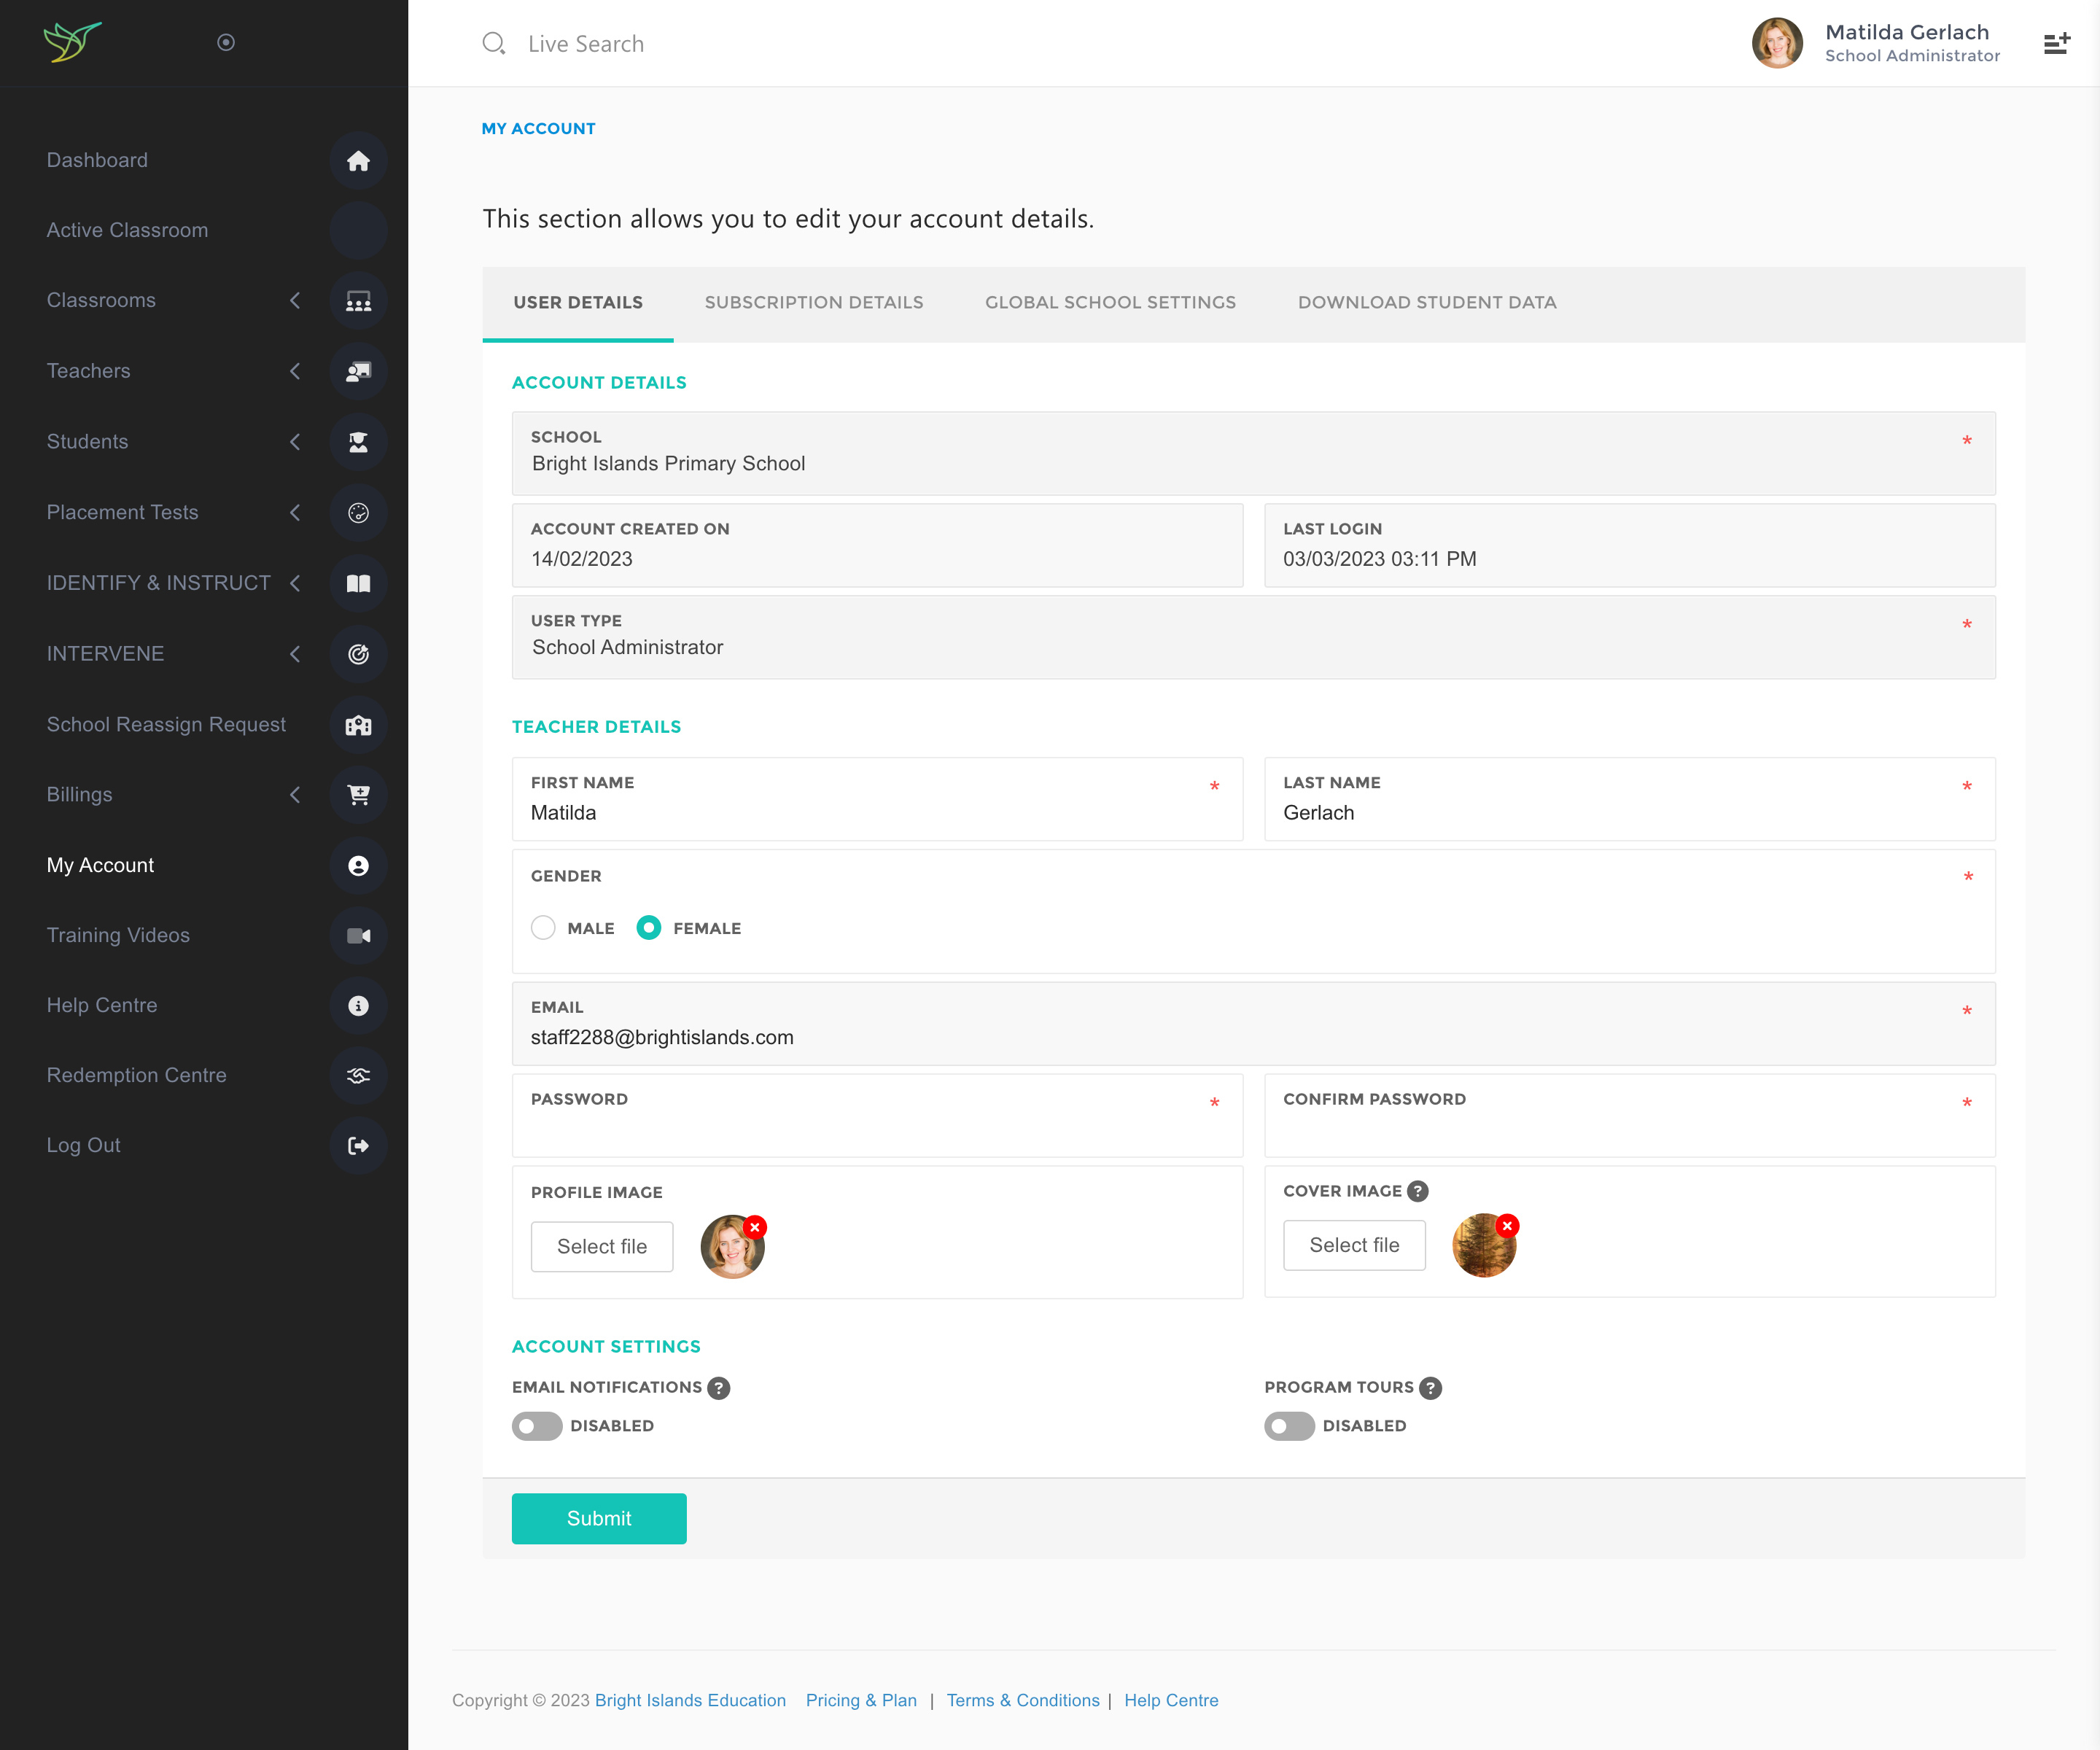The height and width of the screenshot is (1750, 2100).
Task: Enable the Email Notifications toggle
Action: (537, 1425)
